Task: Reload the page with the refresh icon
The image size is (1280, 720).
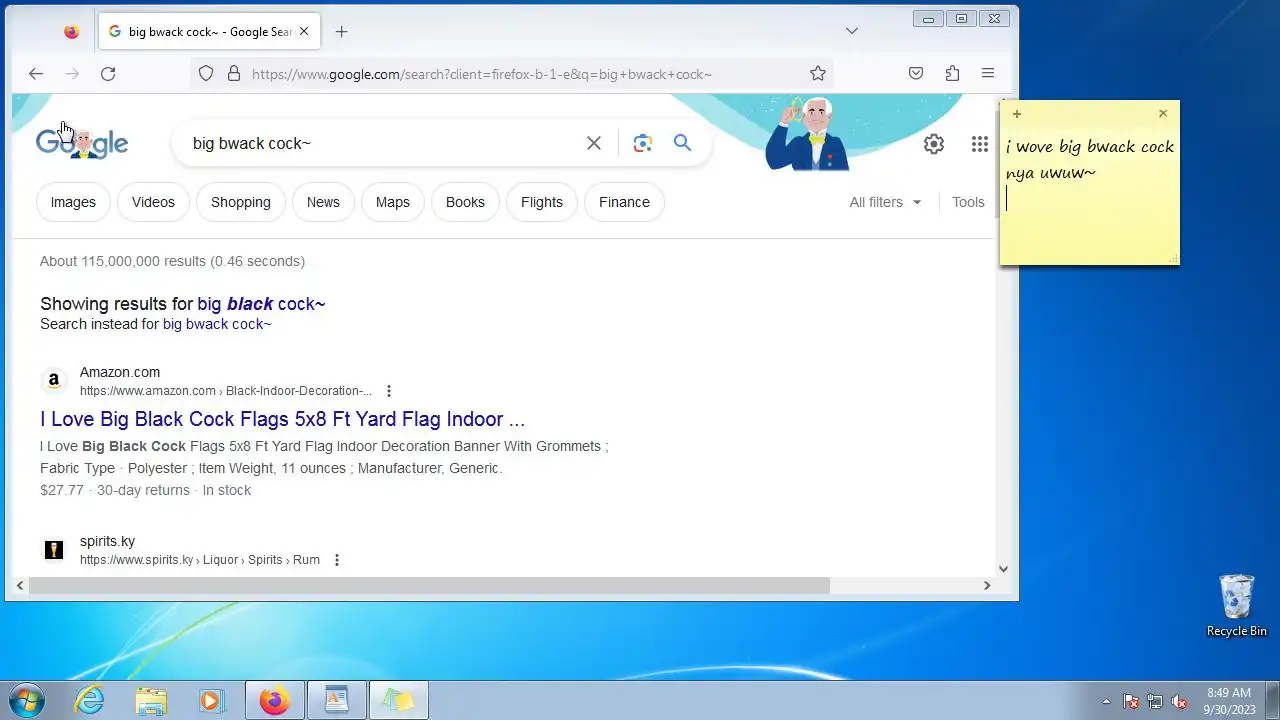Action: click(x=108, y=73)
